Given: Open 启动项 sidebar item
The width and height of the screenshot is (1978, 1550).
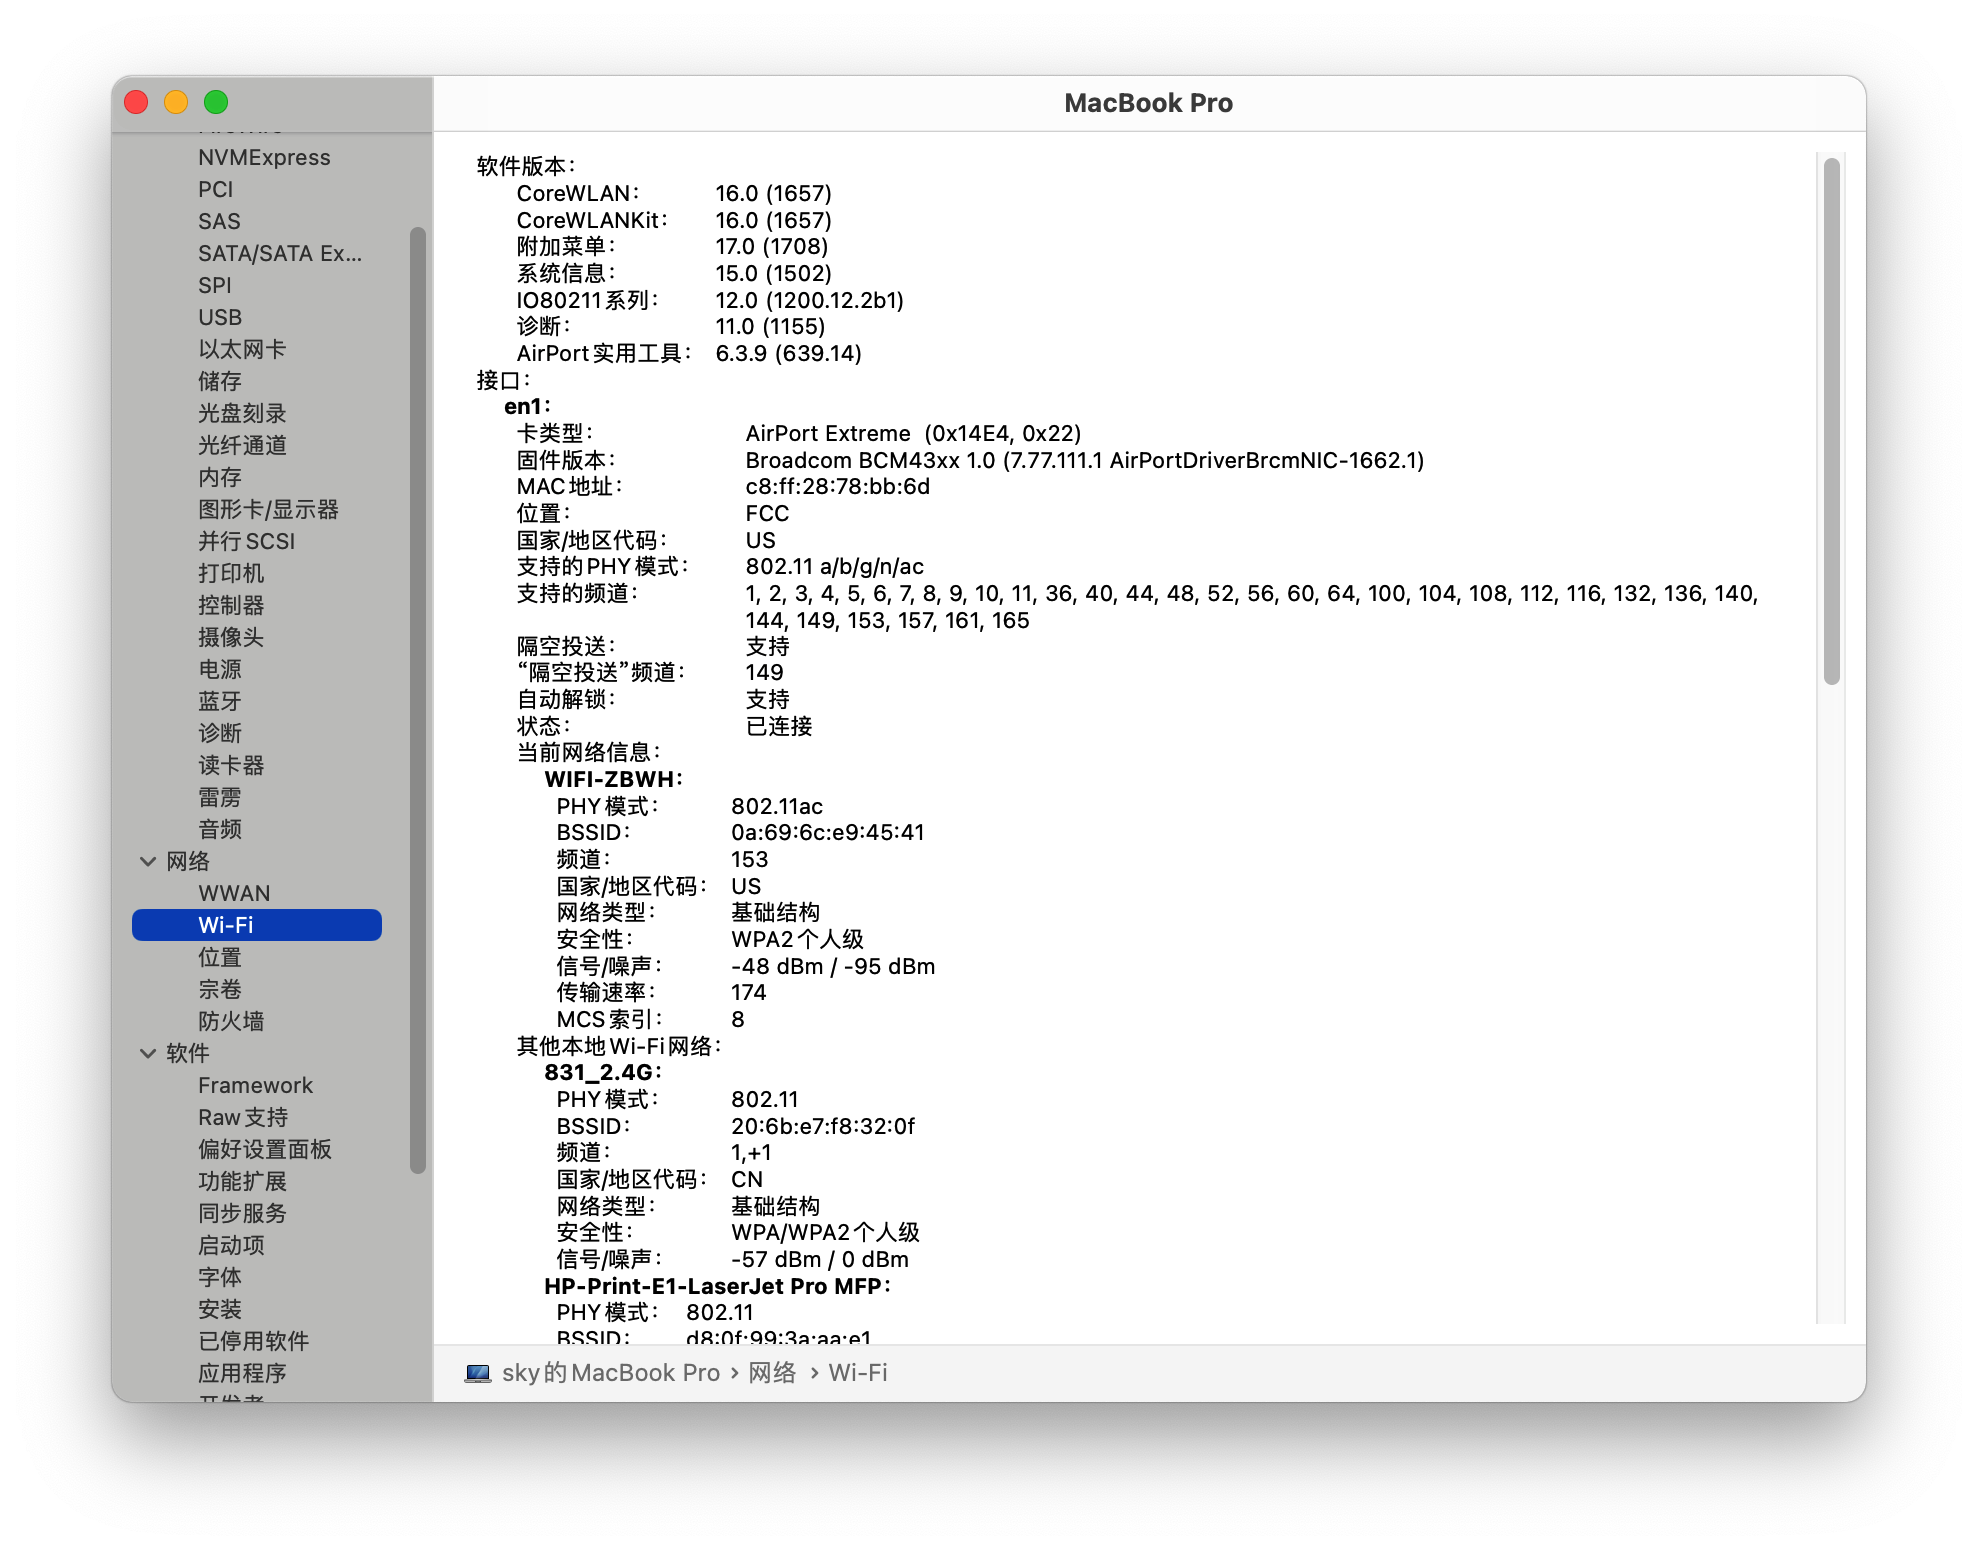Looking at the screenshot, I should [x=231, y=1245].
